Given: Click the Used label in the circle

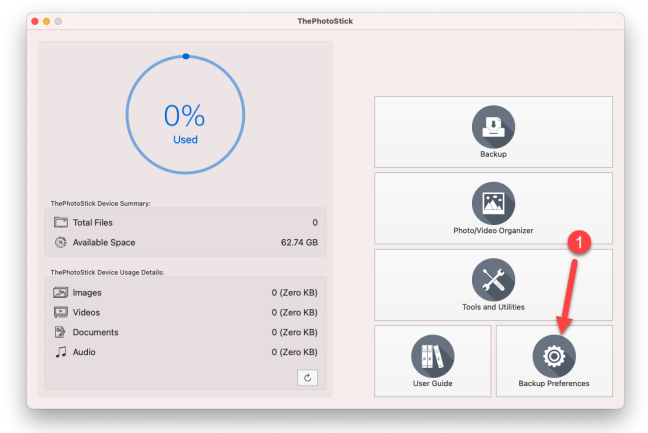Looking at the screenshot, I should (x=185, y=140).
